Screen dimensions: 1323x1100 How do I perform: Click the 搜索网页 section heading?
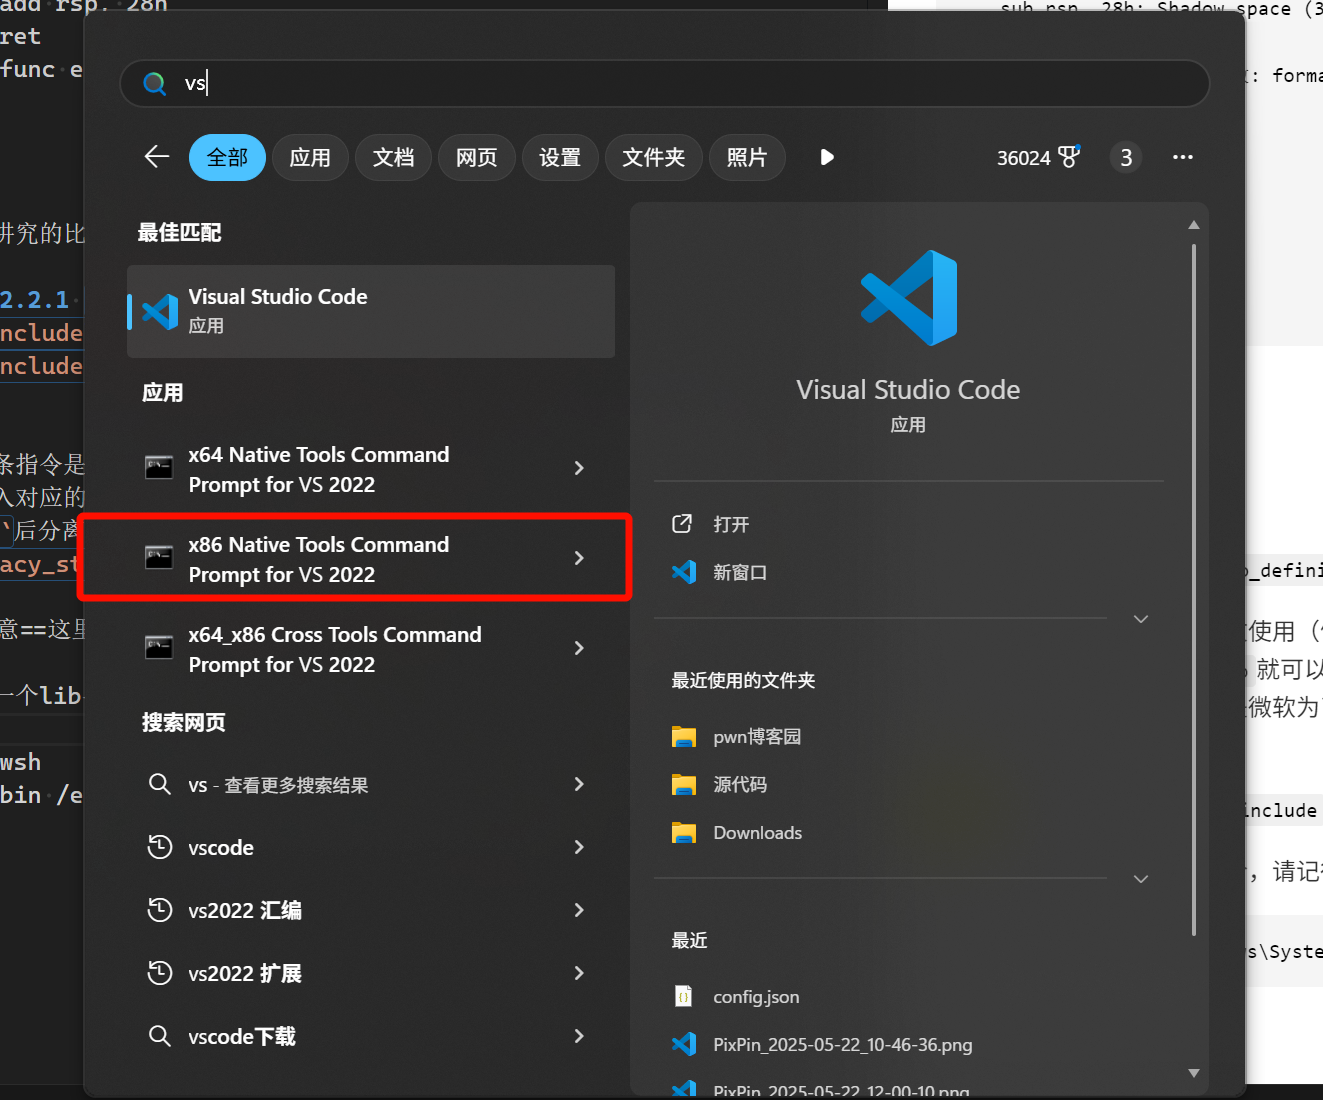tap(184, 723)
